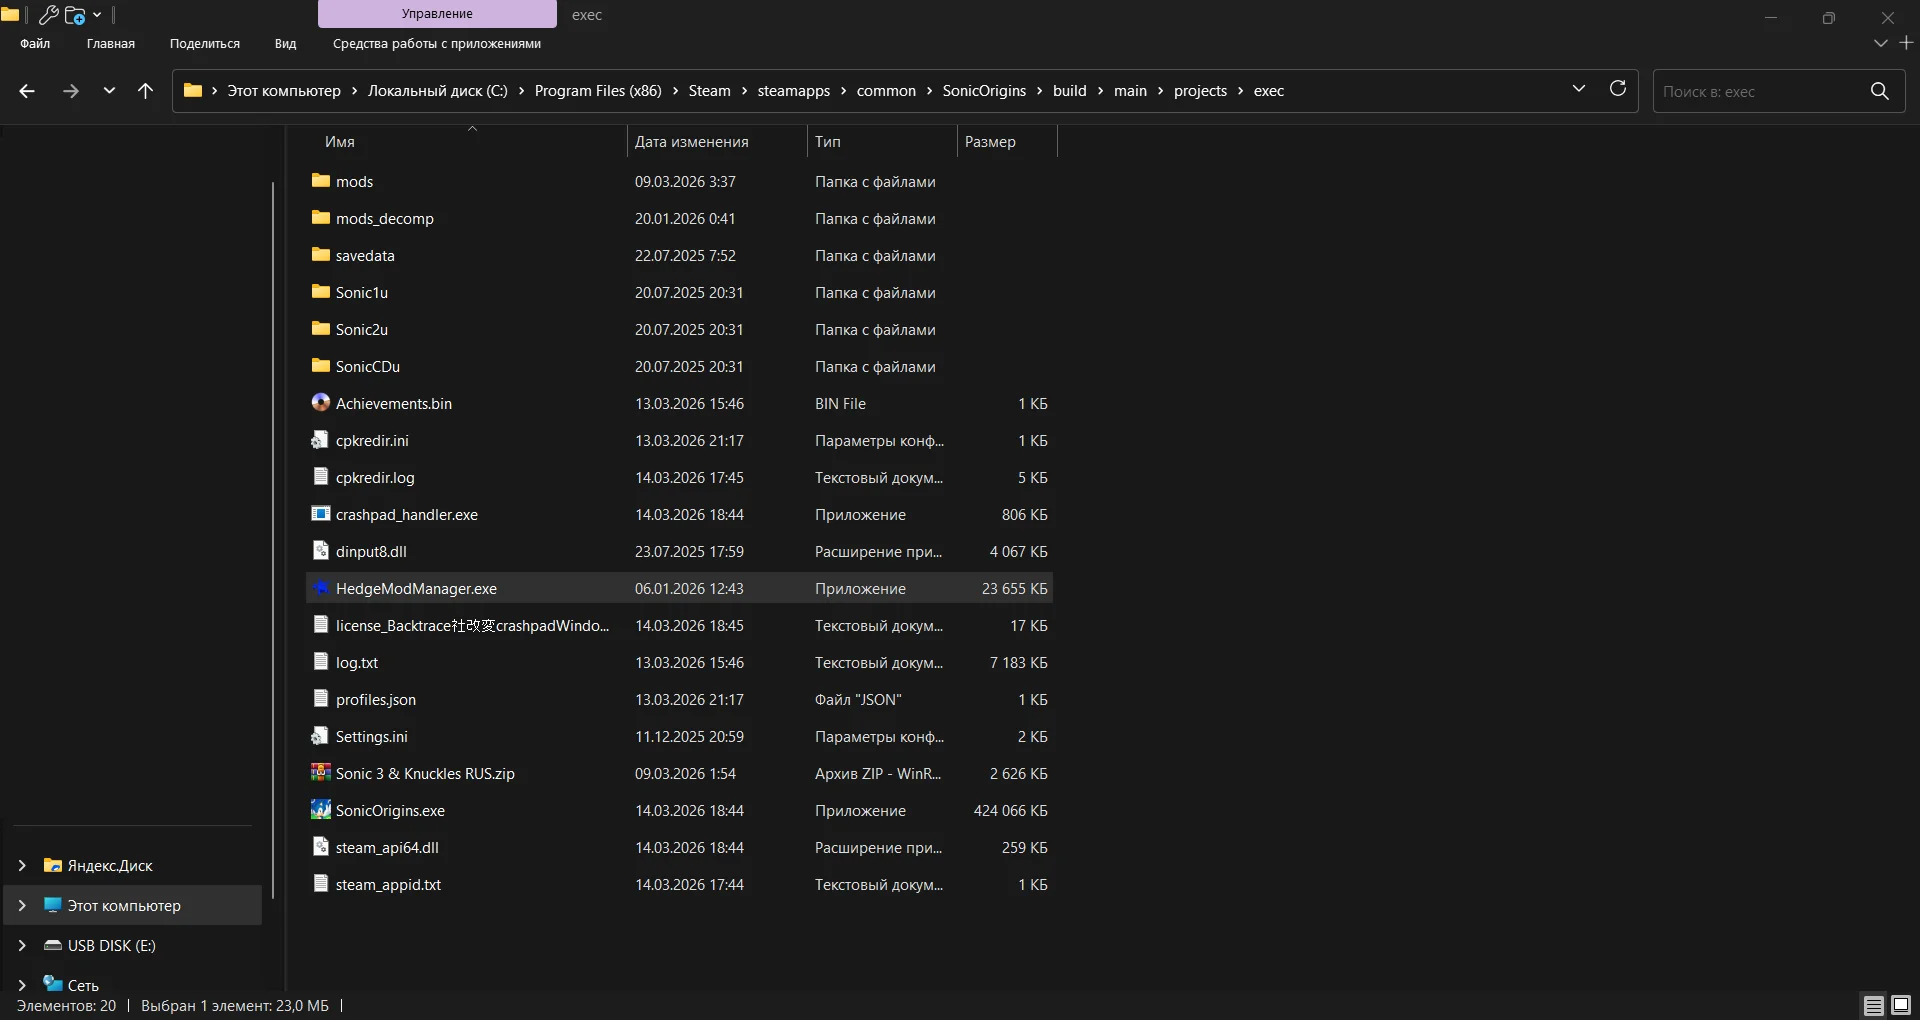Click the Achievements.bin file icon
1920x1020 pixels.
[320, 403]
